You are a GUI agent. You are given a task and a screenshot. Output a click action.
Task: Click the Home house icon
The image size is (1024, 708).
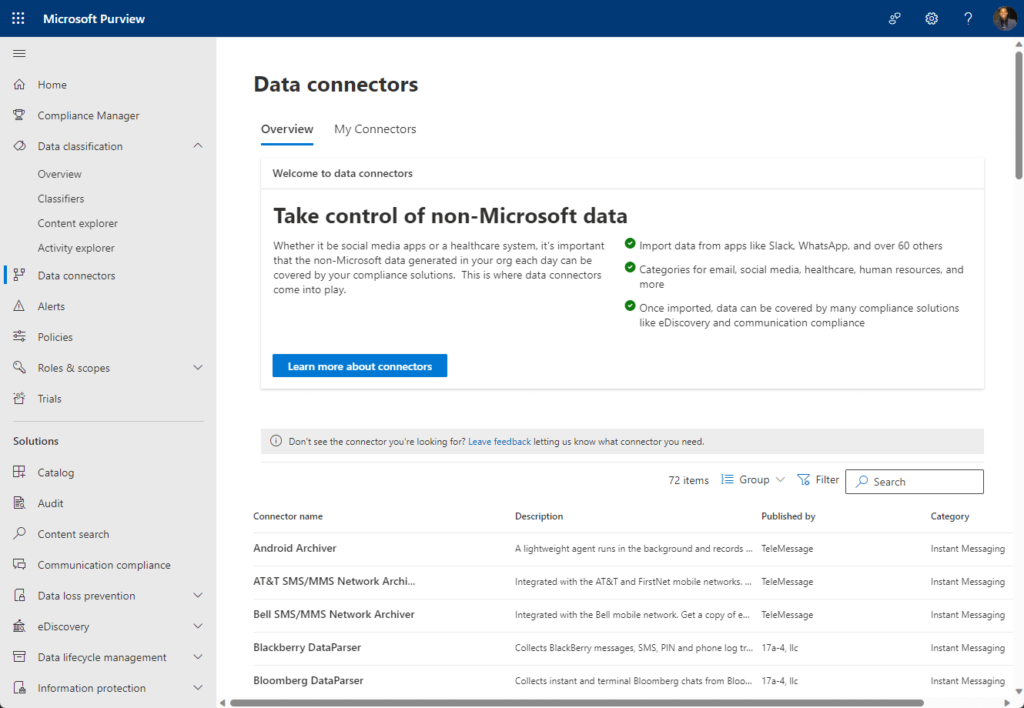pos(20,84)
